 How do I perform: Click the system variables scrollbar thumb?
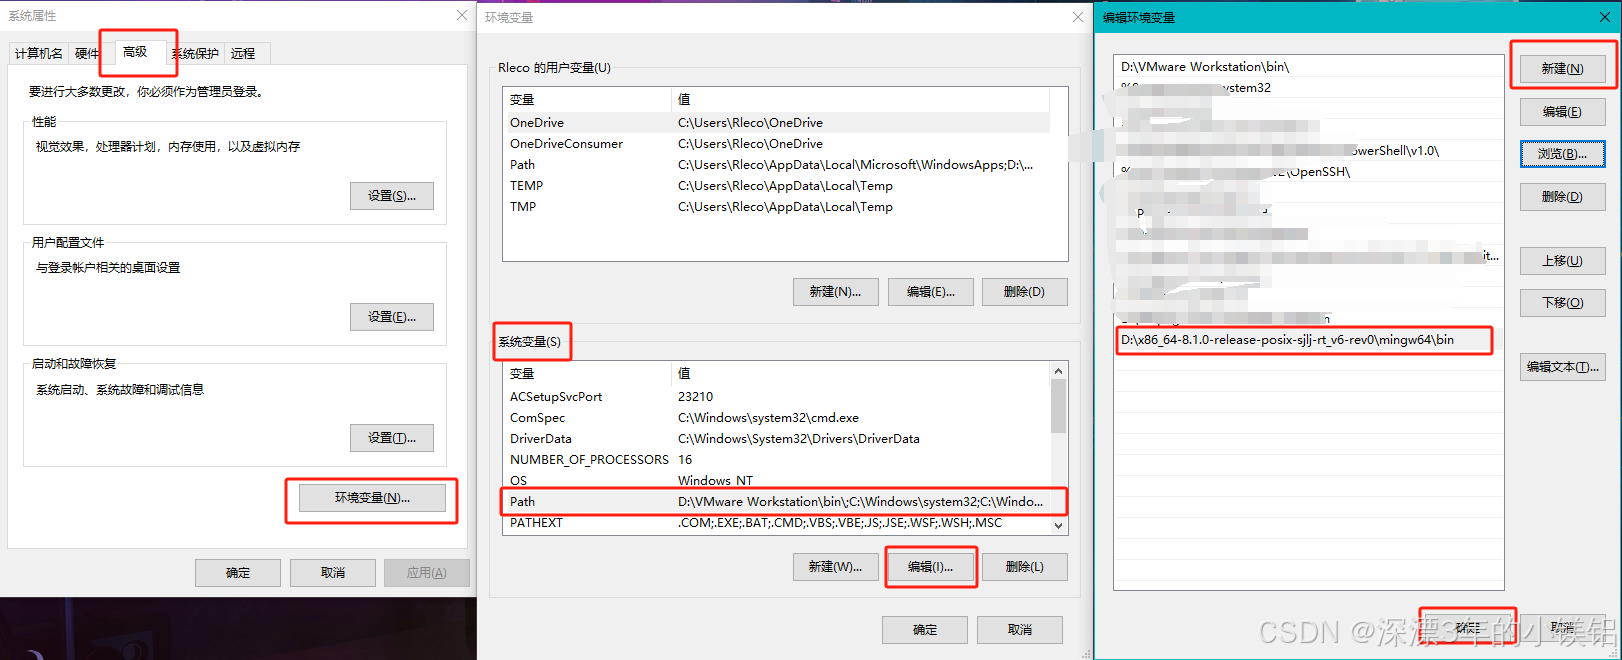1058,406
